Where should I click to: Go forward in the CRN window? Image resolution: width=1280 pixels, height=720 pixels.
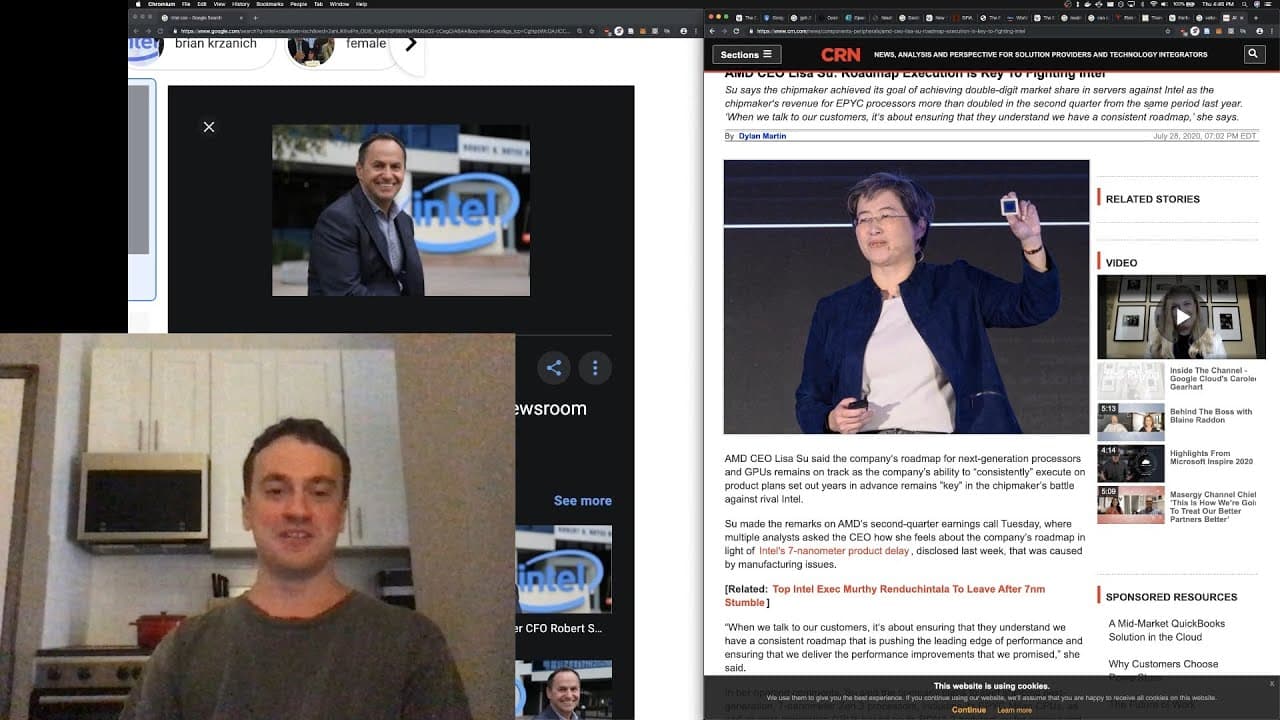point(724,31)
